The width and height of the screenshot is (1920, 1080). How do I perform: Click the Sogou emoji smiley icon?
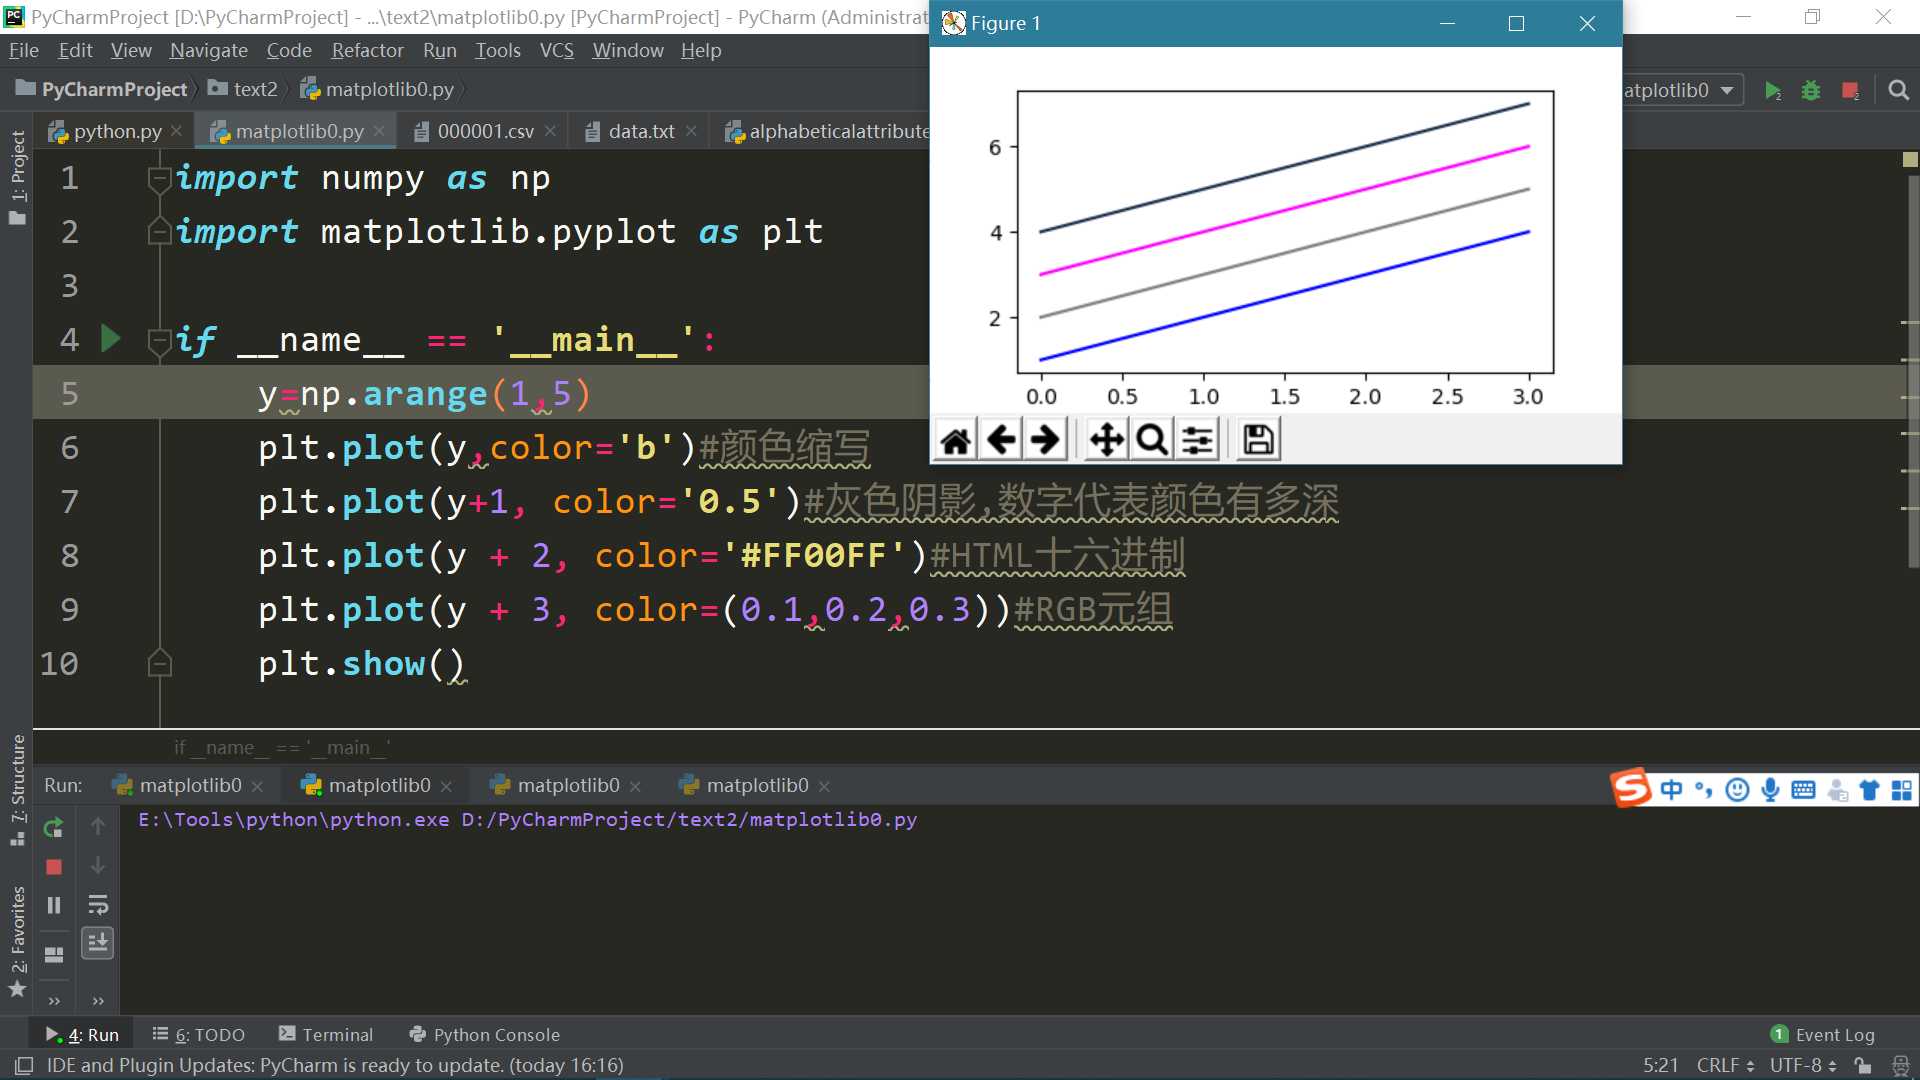pyautogui.click(x=1738, y=790)
